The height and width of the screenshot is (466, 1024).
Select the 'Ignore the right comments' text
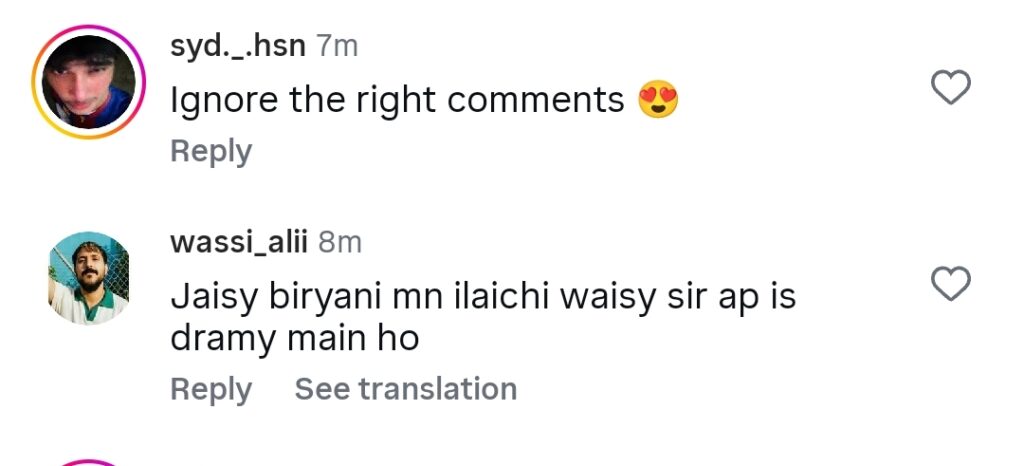(397, 101)
